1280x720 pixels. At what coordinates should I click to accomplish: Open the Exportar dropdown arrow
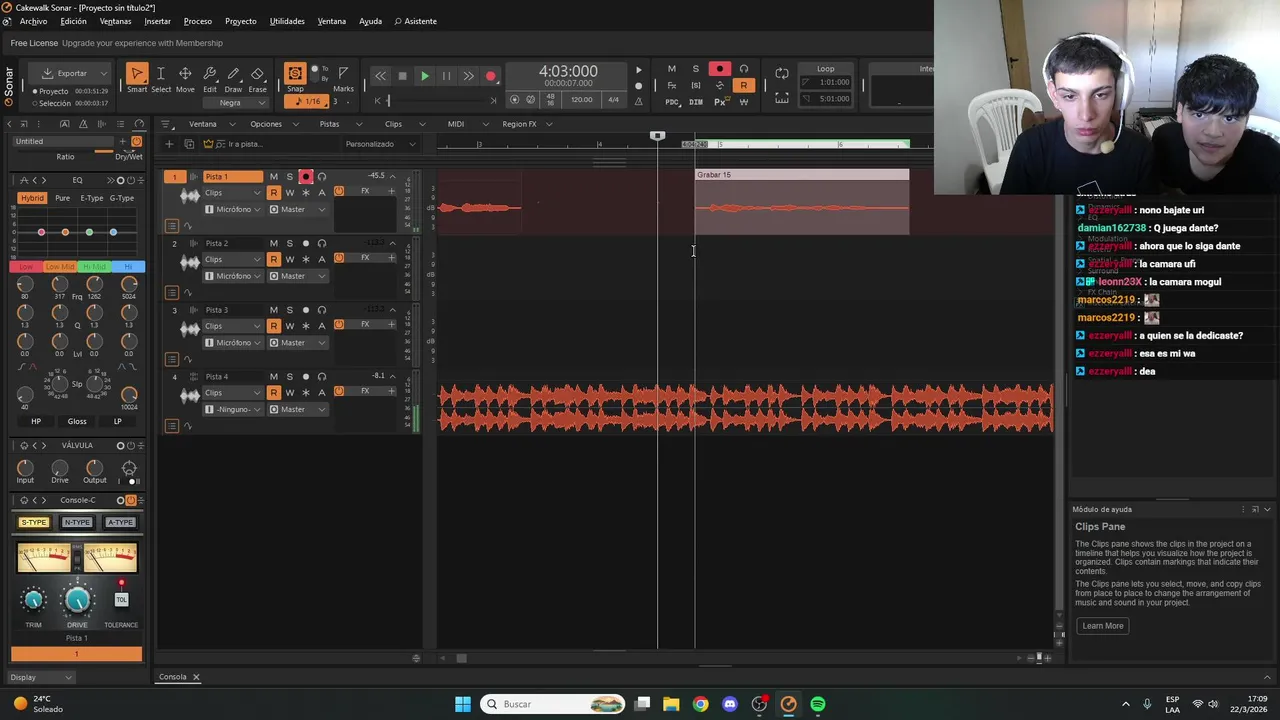pos(103,73)
